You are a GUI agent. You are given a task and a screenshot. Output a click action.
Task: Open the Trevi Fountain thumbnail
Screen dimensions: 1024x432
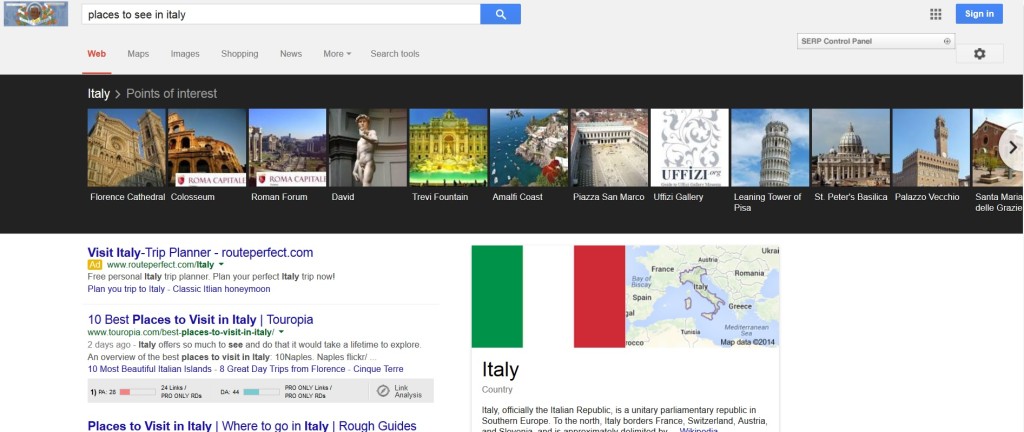pyautogui.click(x=448, y=147)
